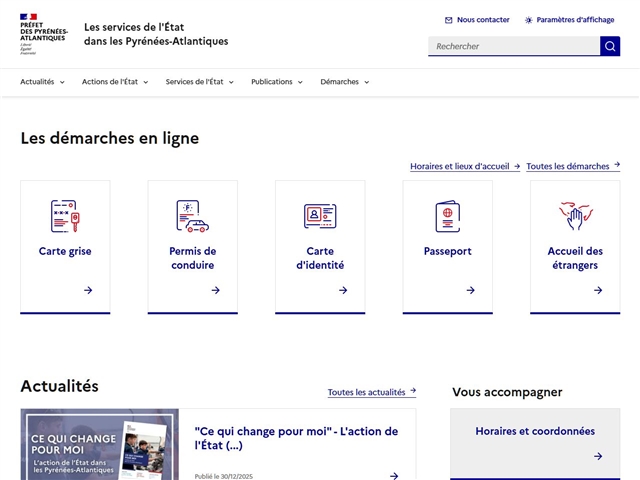Click the Carte d'identité icon
Screen dimensions: 640x480
click(x=320, y=216)
